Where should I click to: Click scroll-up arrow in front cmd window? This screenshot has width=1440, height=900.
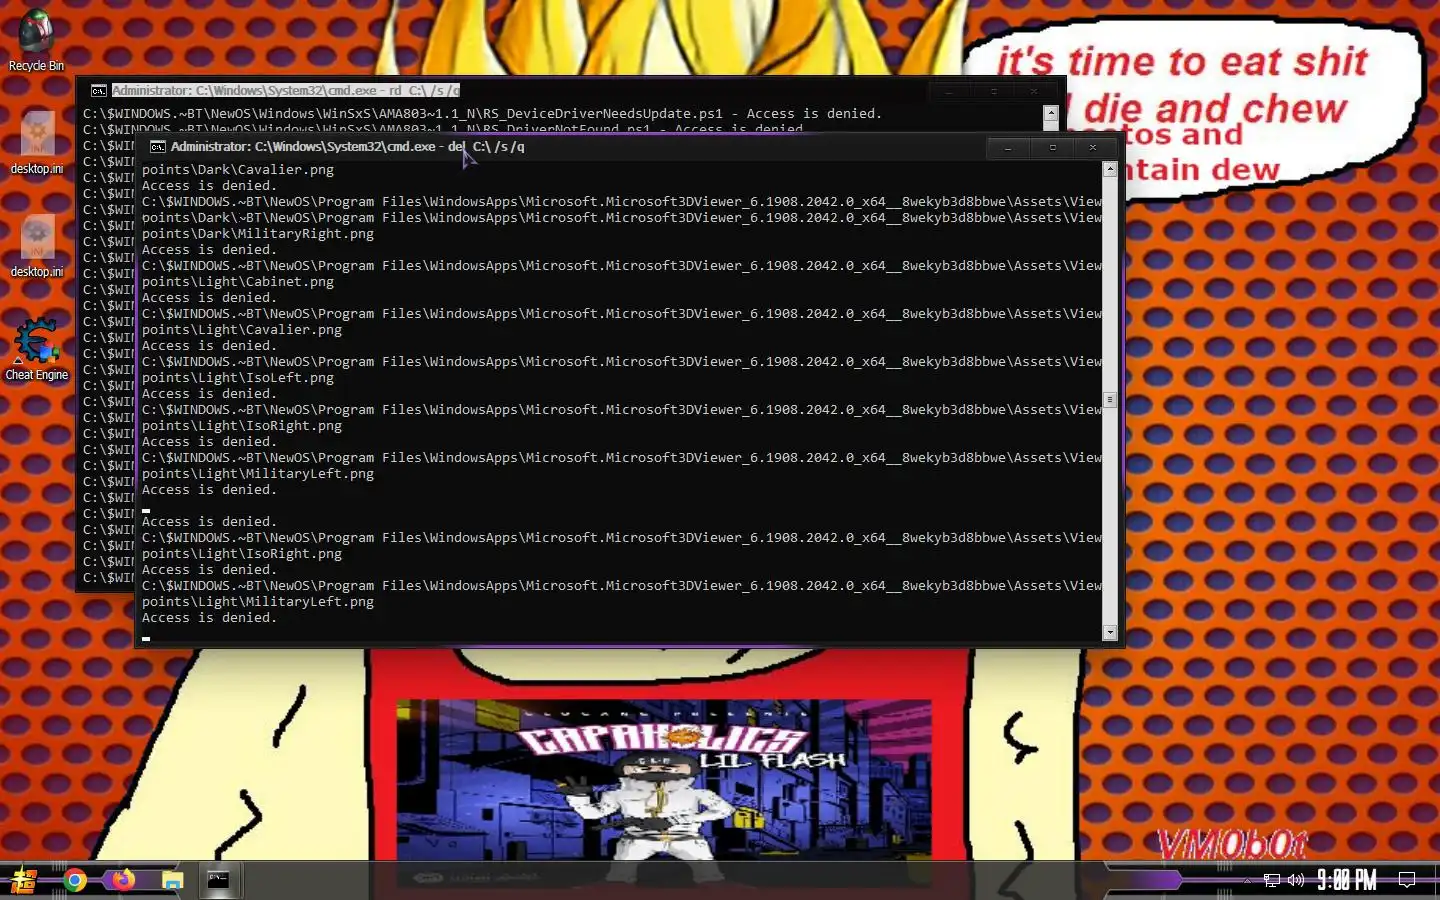coord(1110,170)
